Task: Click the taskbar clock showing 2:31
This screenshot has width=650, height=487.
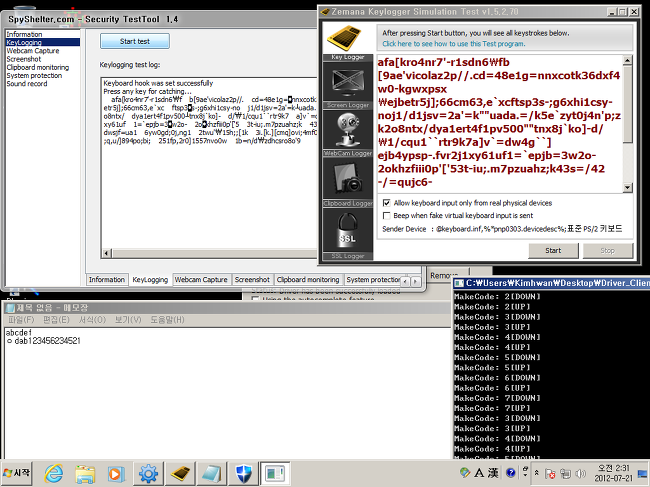Action: 613,473
